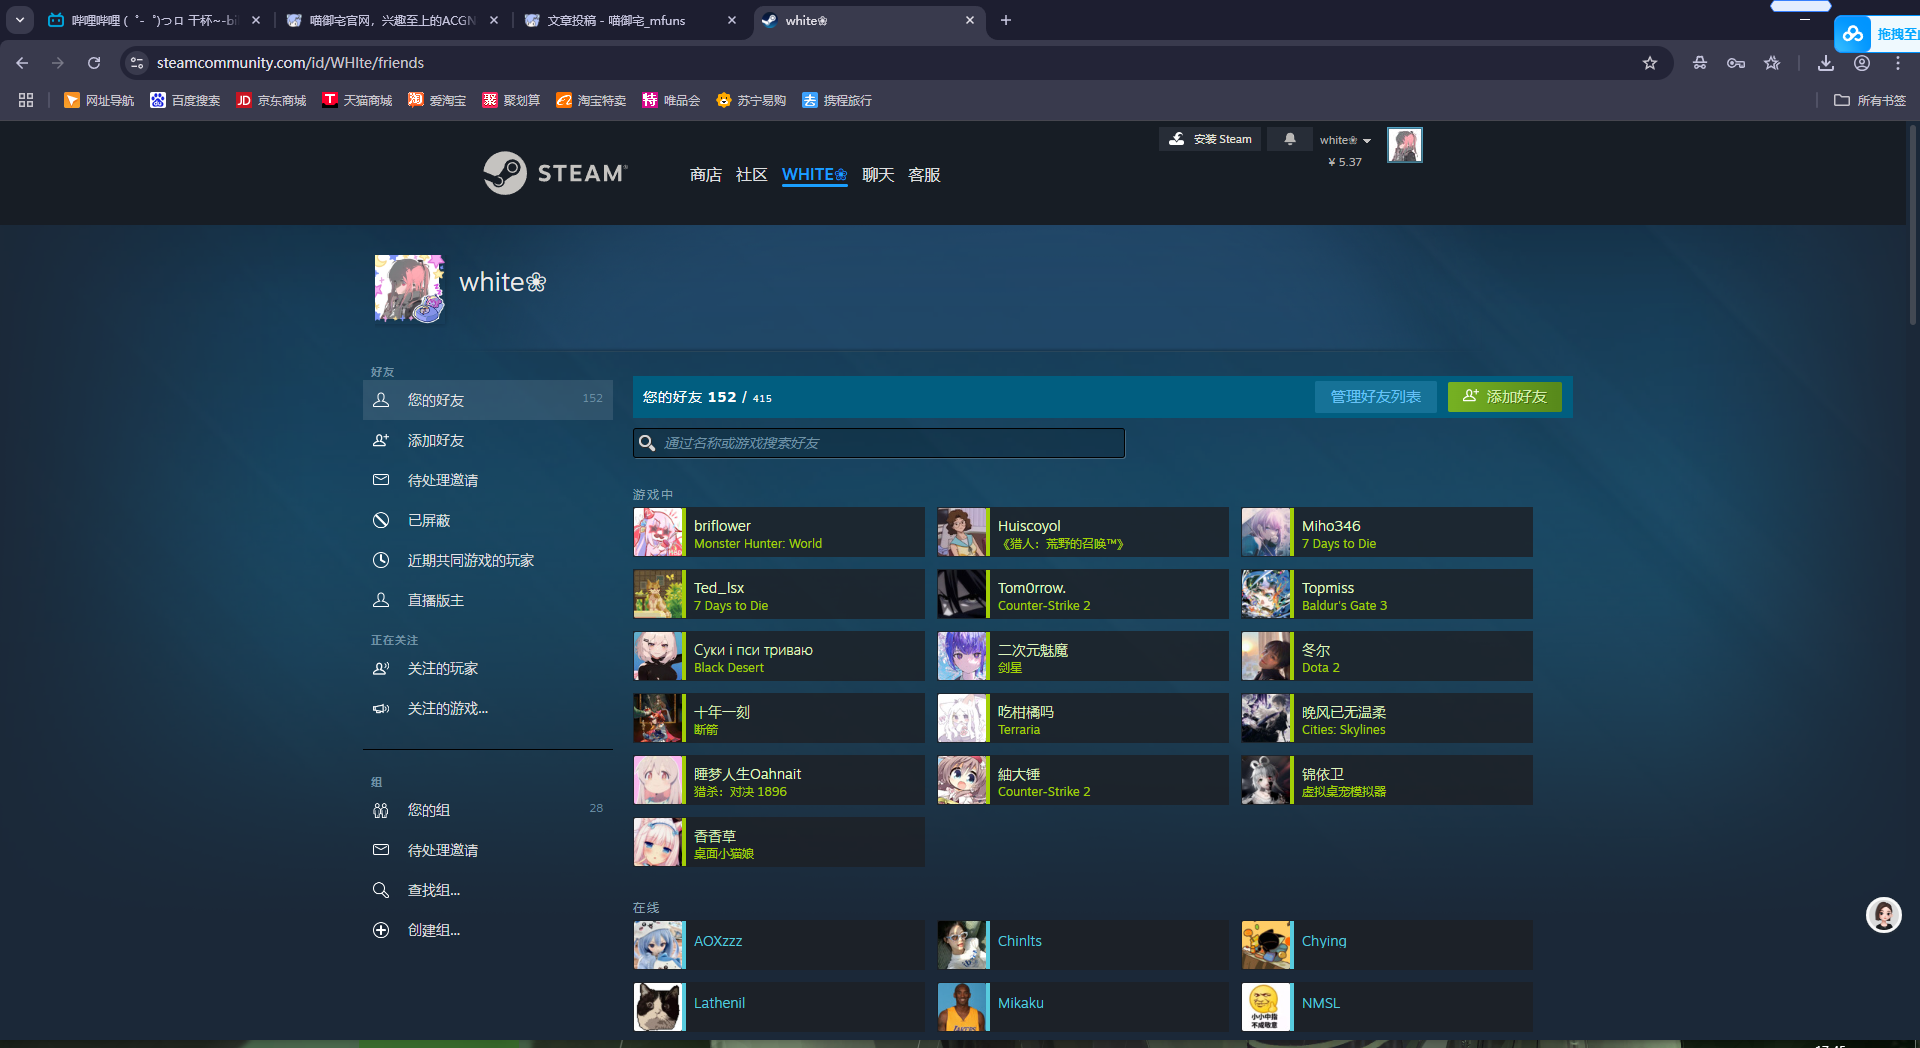Open the 社区 community menu

coord(751,175)
